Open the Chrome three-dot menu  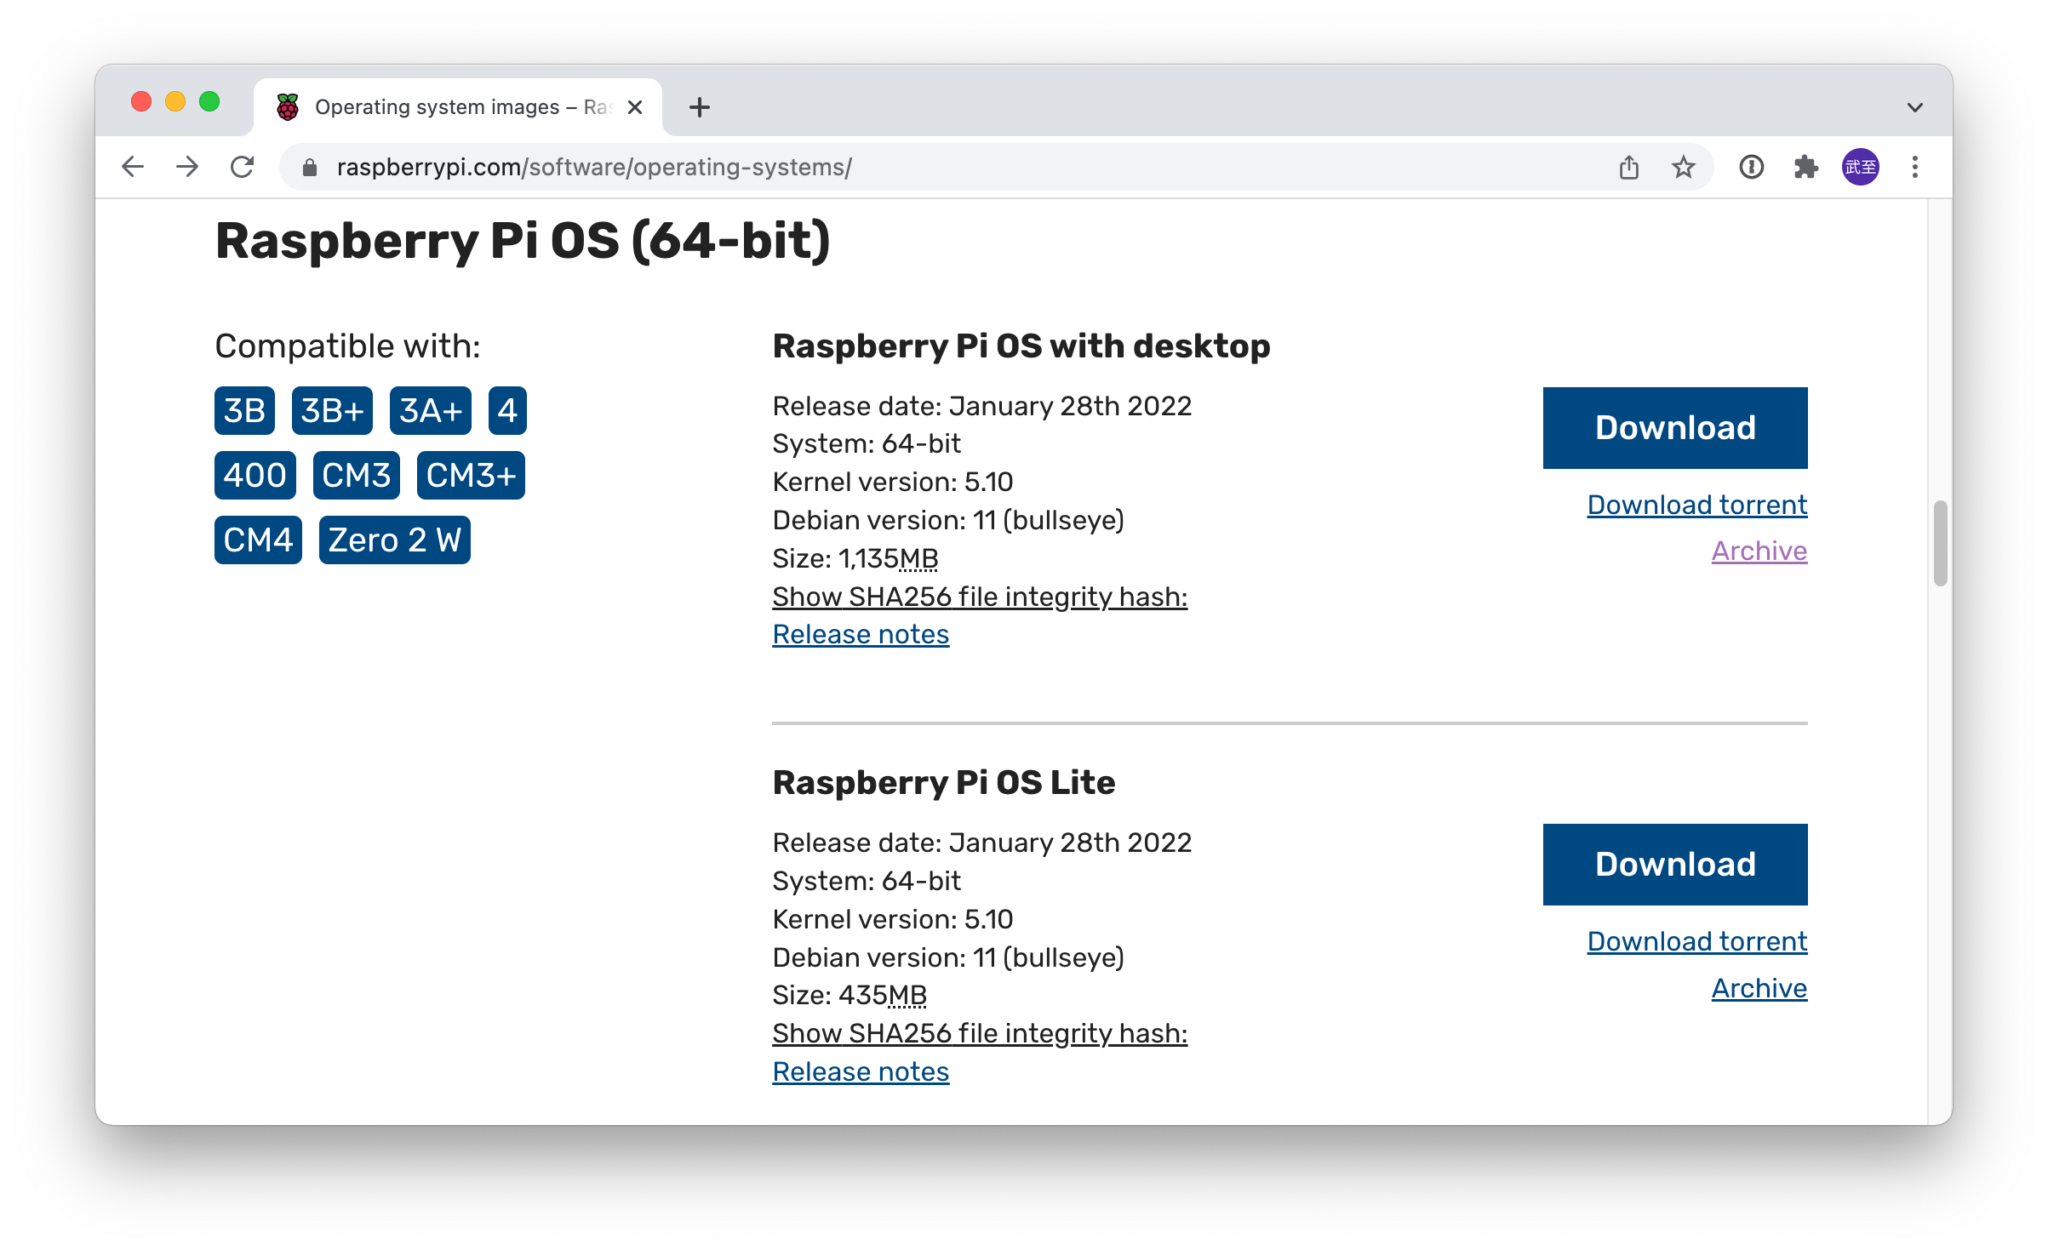coord(1915,167)
